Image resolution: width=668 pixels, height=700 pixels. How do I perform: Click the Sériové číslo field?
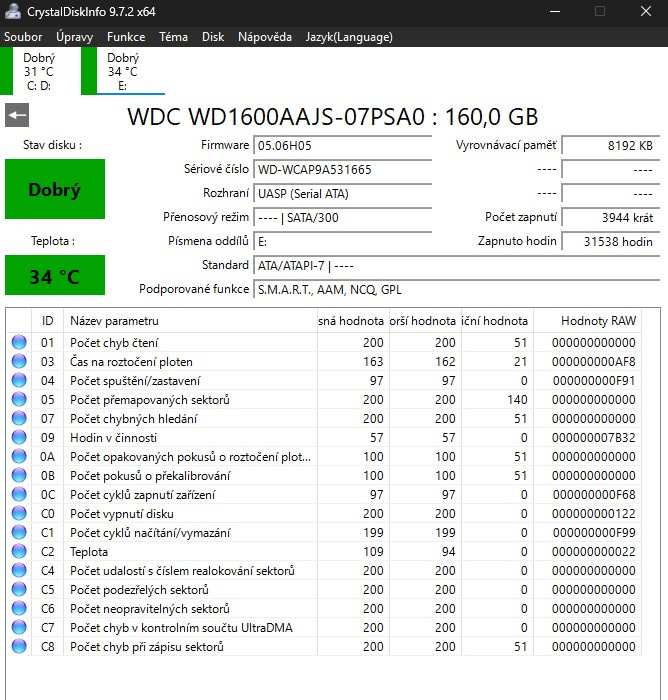pos(342,170)
